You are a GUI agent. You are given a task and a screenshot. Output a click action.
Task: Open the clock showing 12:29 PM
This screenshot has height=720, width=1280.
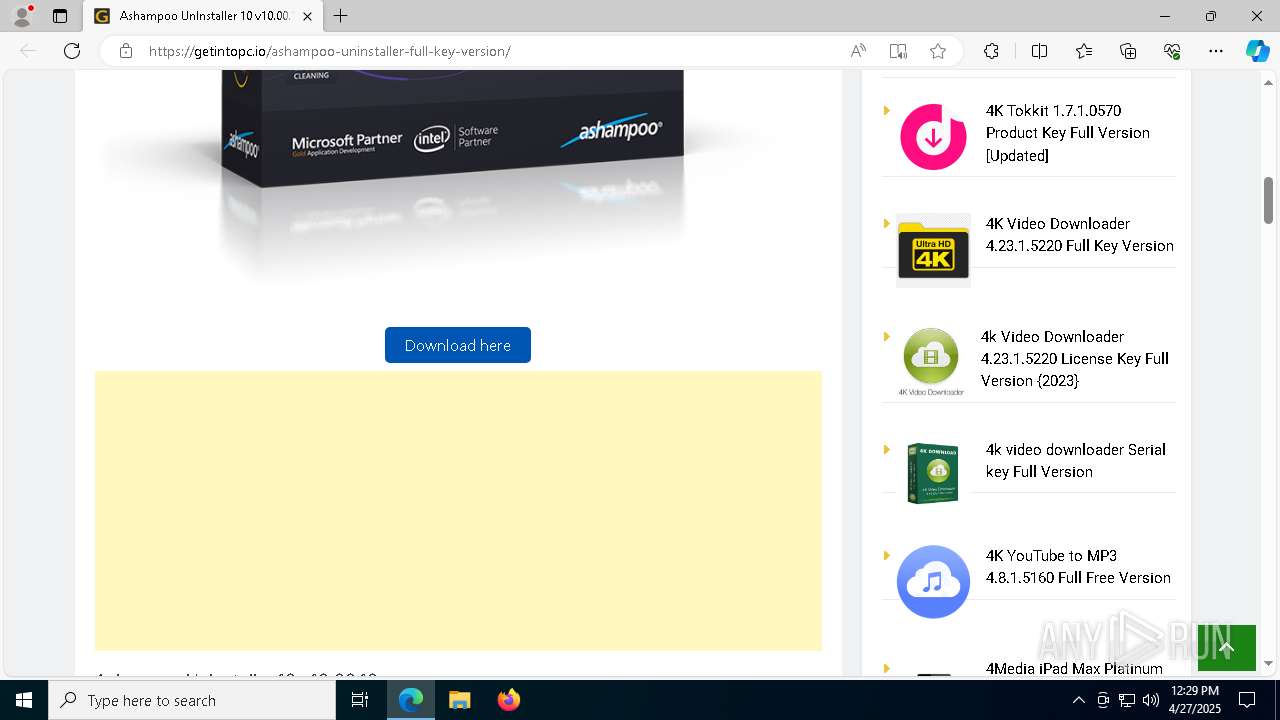[x=1194, y=700]
